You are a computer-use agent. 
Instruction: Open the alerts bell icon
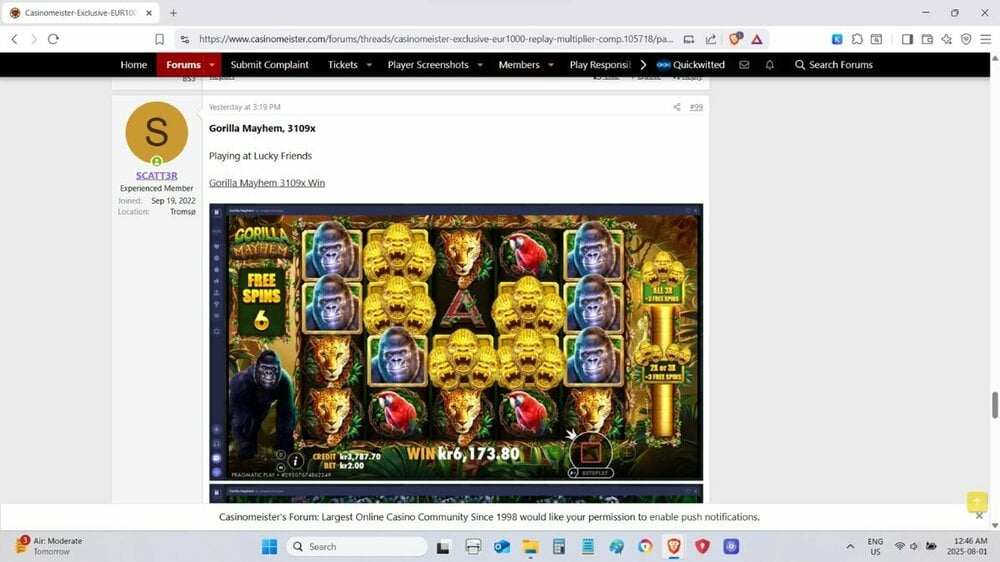pos(770,64)
